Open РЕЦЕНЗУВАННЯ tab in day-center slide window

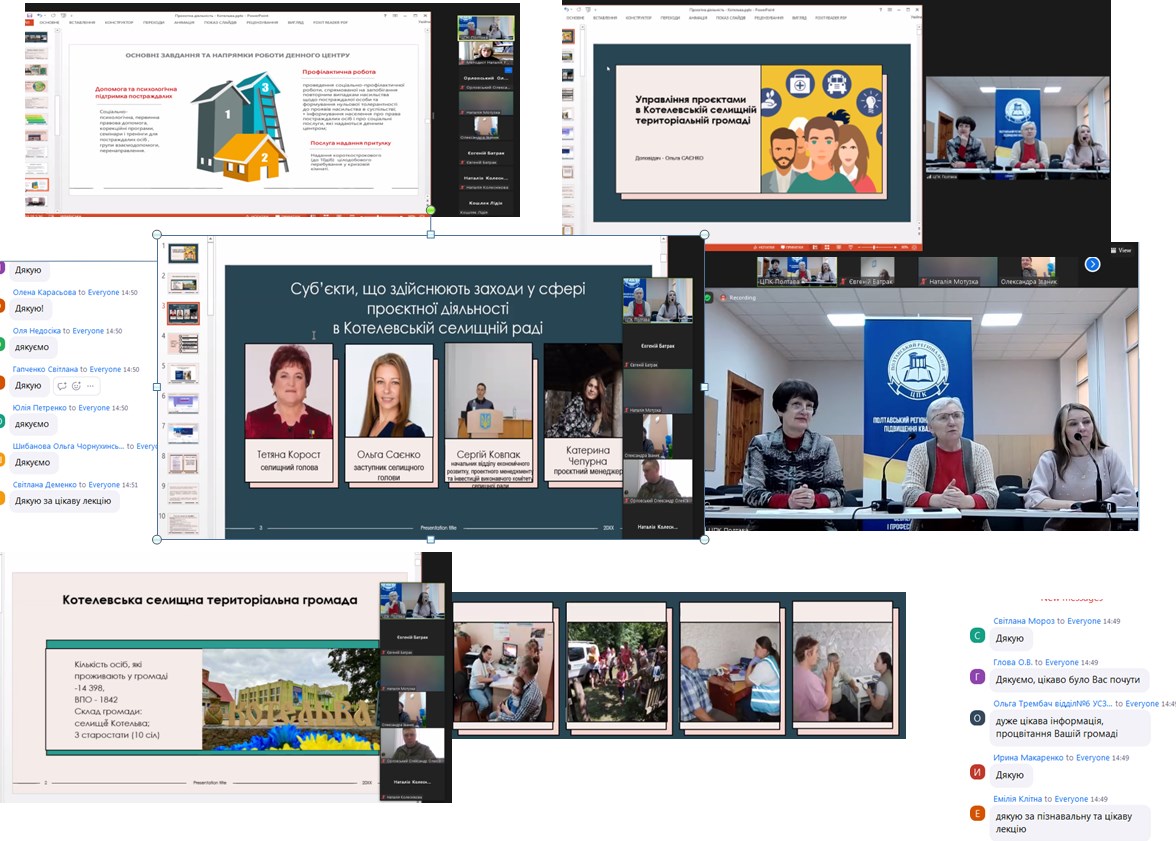tap(262, 23)
